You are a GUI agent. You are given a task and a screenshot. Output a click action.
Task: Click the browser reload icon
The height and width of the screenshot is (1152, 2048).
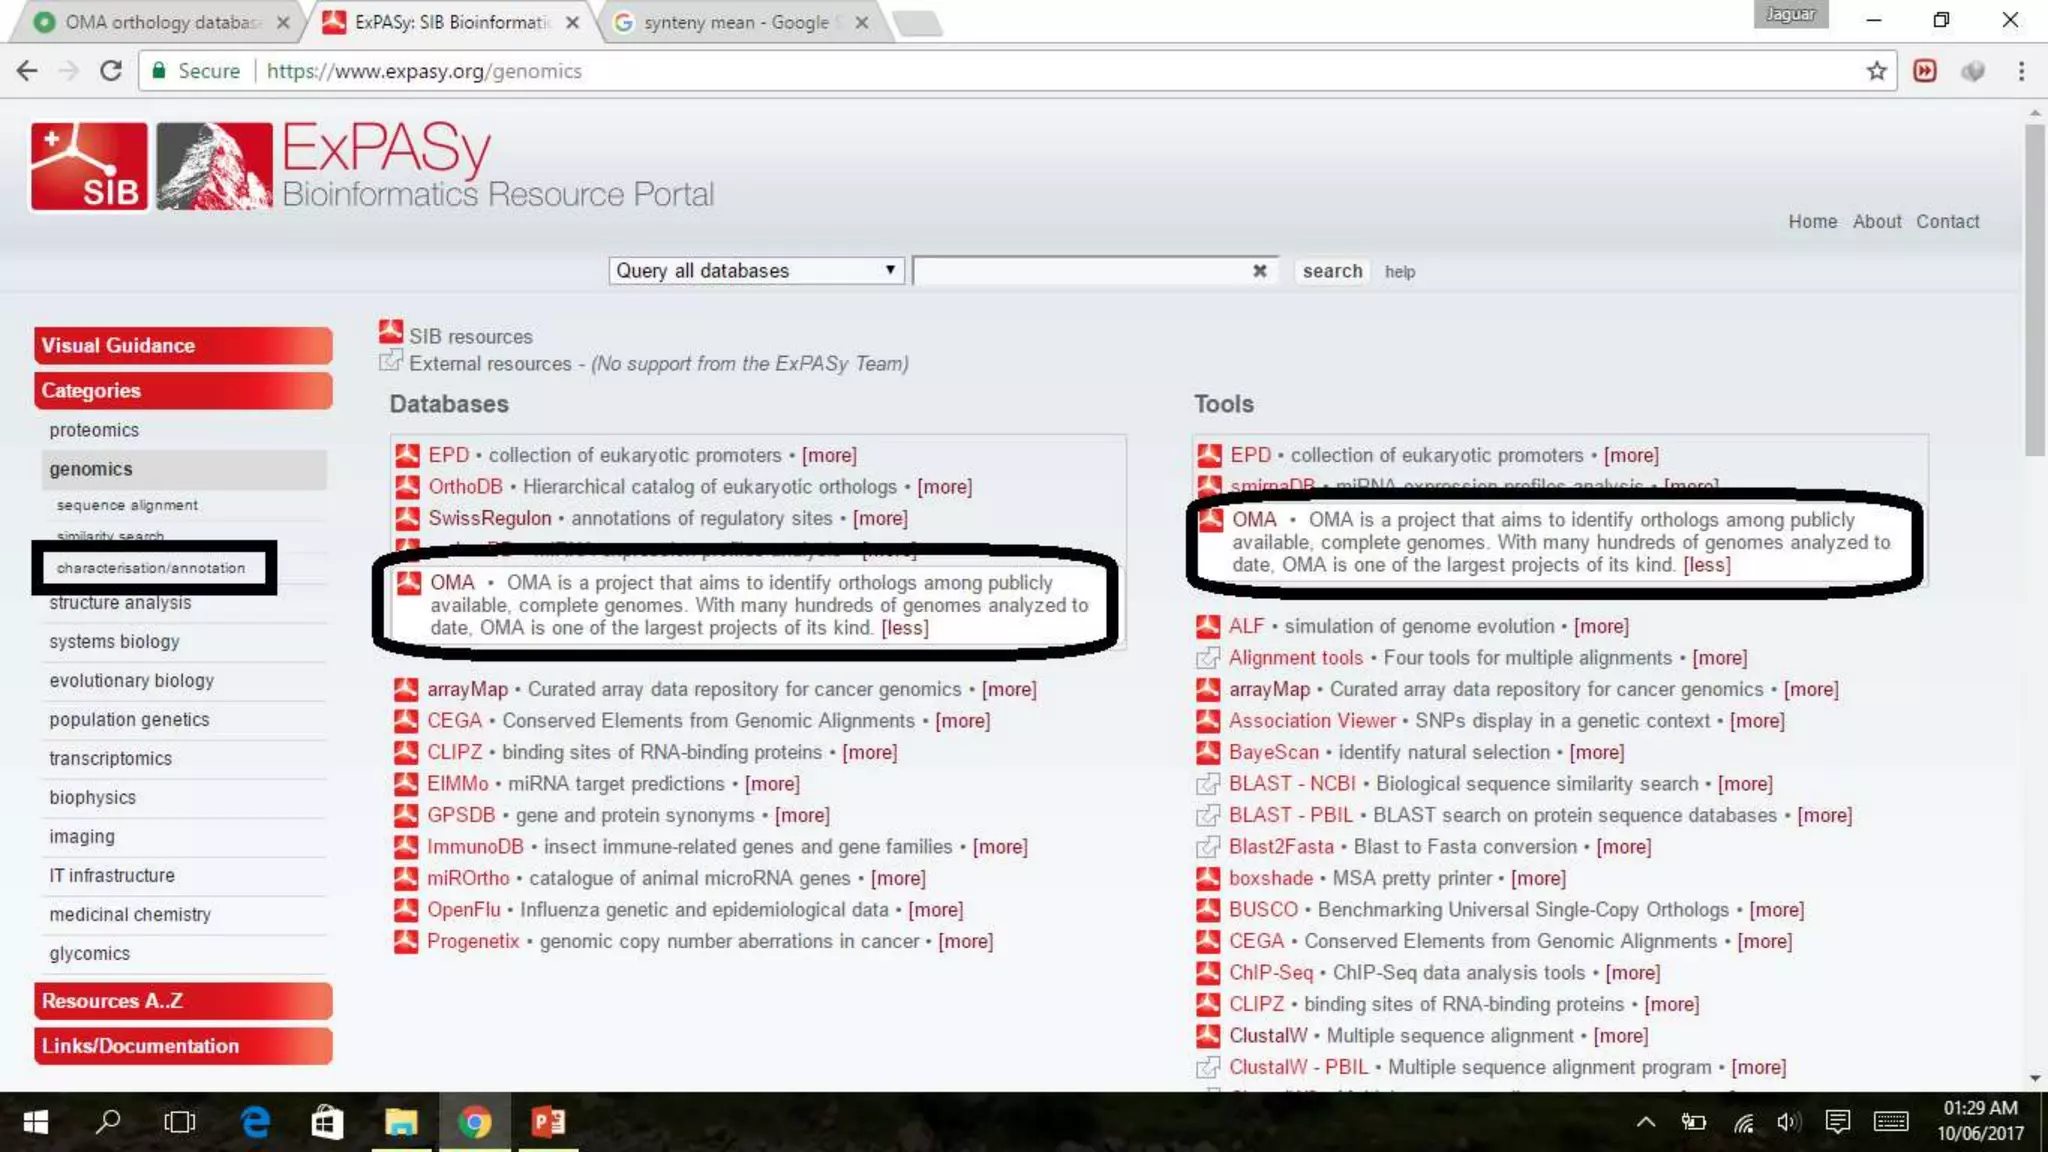point(111,71)
